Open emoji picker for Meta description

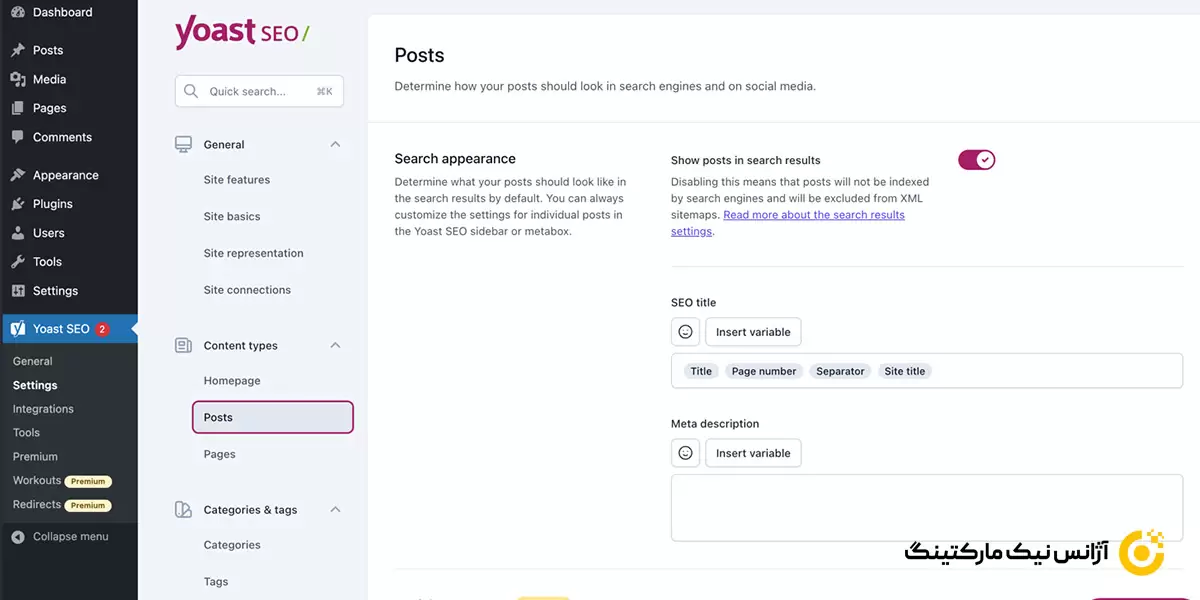tap(685, 453)
